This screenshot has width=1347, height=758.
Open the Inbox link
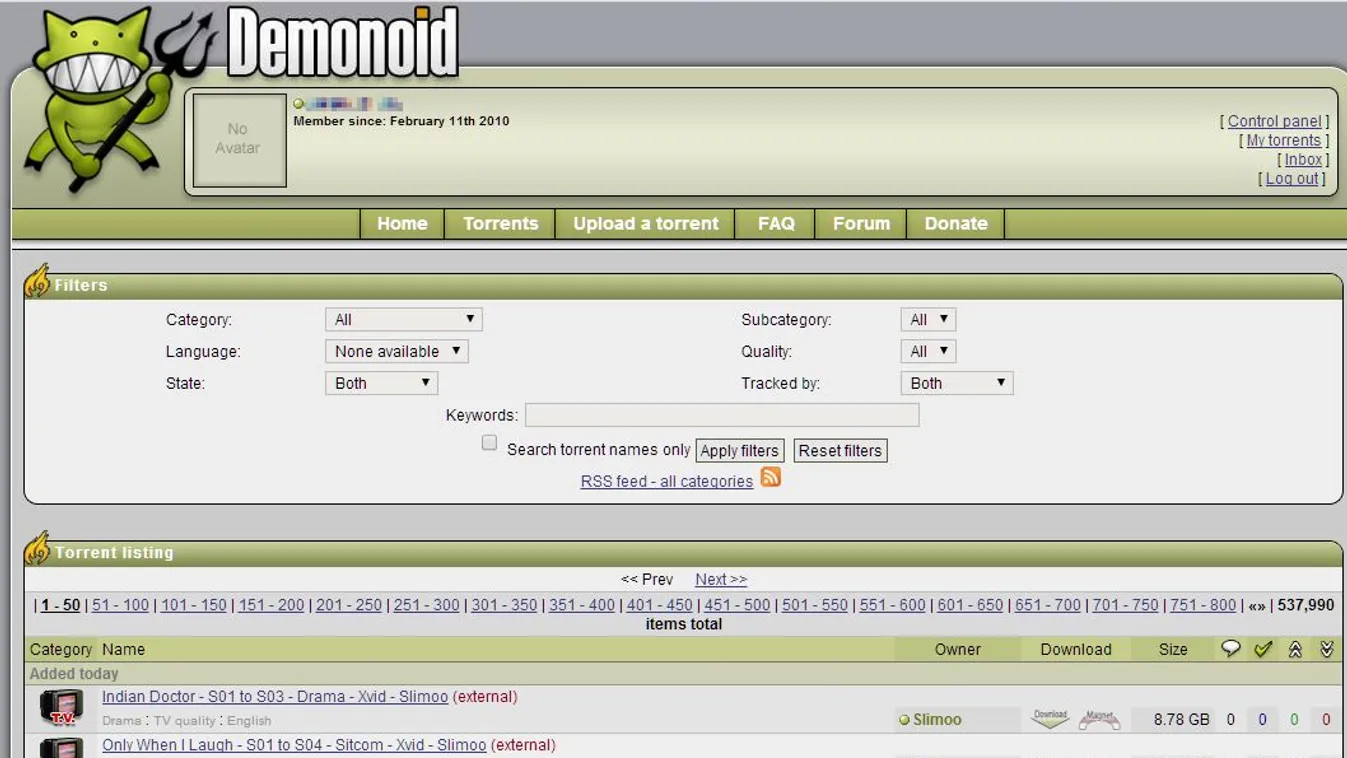pyautogui.click(x=1303, y=160)
